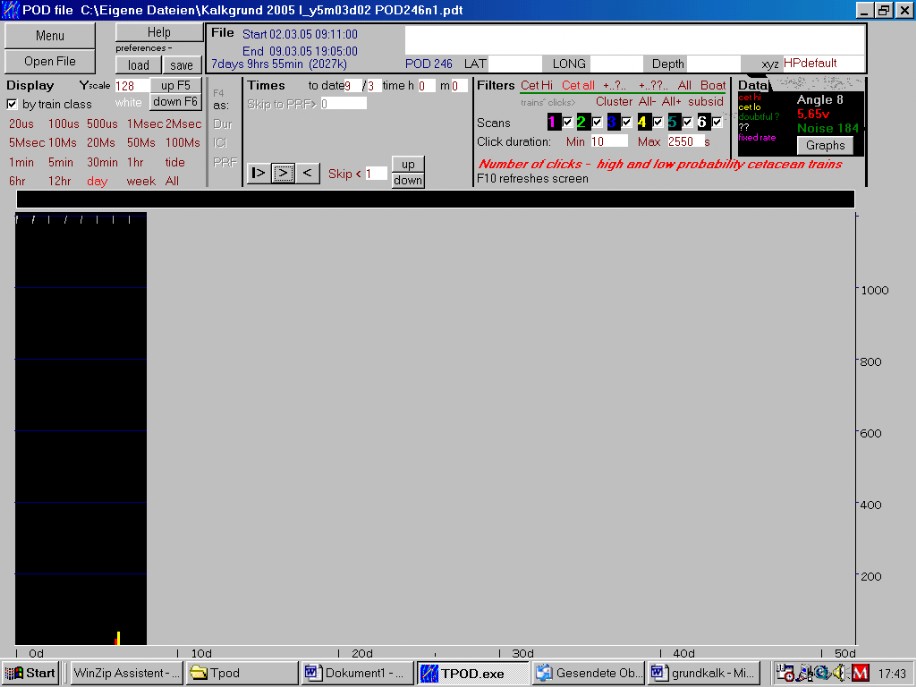Increase Skip value with the up button
The width and height of the screenshot is (916, 687).
point(407,165)
